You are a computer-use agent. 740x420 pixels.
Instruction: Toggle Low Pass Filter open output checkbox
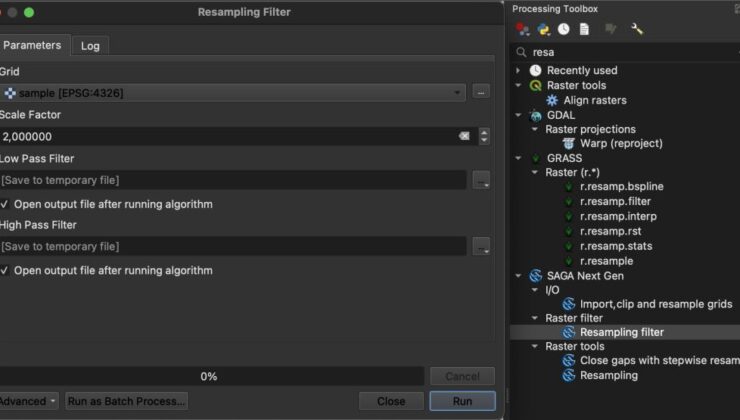4,204
